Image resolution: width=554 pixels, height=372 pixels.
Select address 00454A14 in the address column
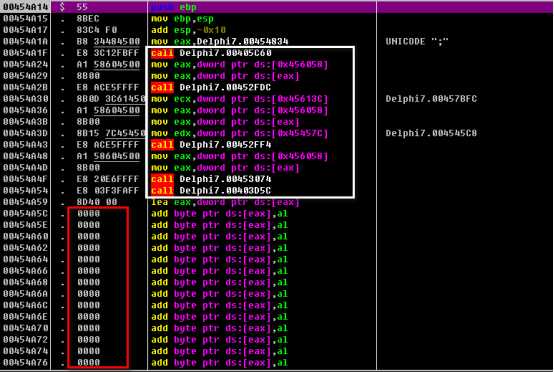pos(25,7)
